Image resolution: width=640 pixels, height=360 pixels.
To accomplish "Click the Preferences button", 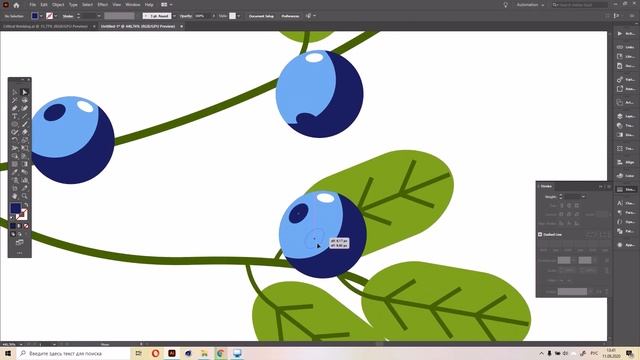I will pos(290,16).
